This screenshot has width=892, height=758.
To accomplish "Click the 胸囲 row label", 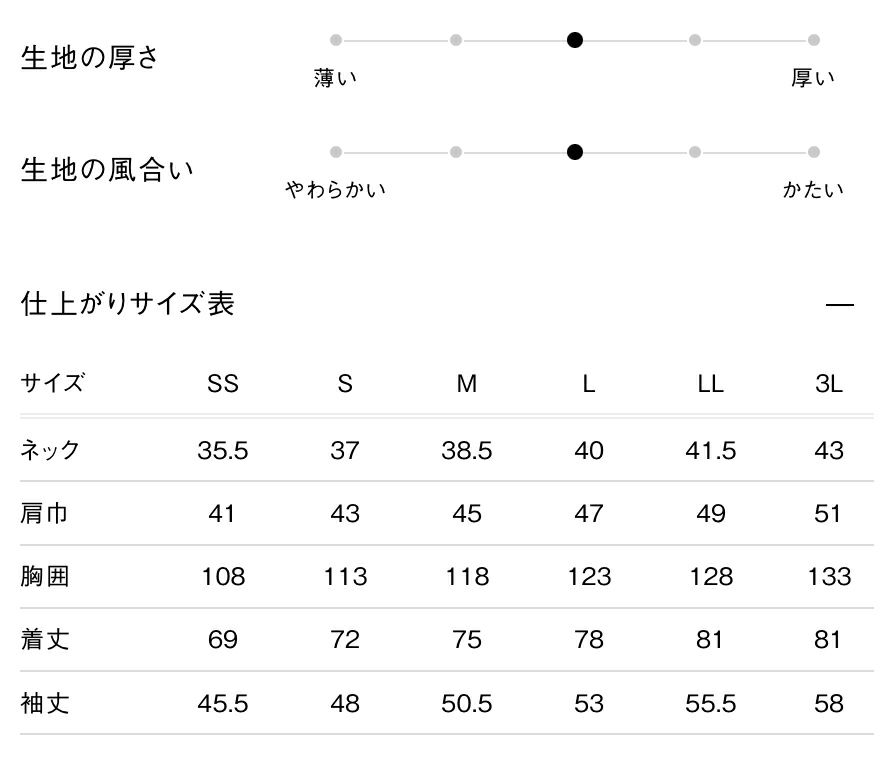I will click(x=44, y=577).
